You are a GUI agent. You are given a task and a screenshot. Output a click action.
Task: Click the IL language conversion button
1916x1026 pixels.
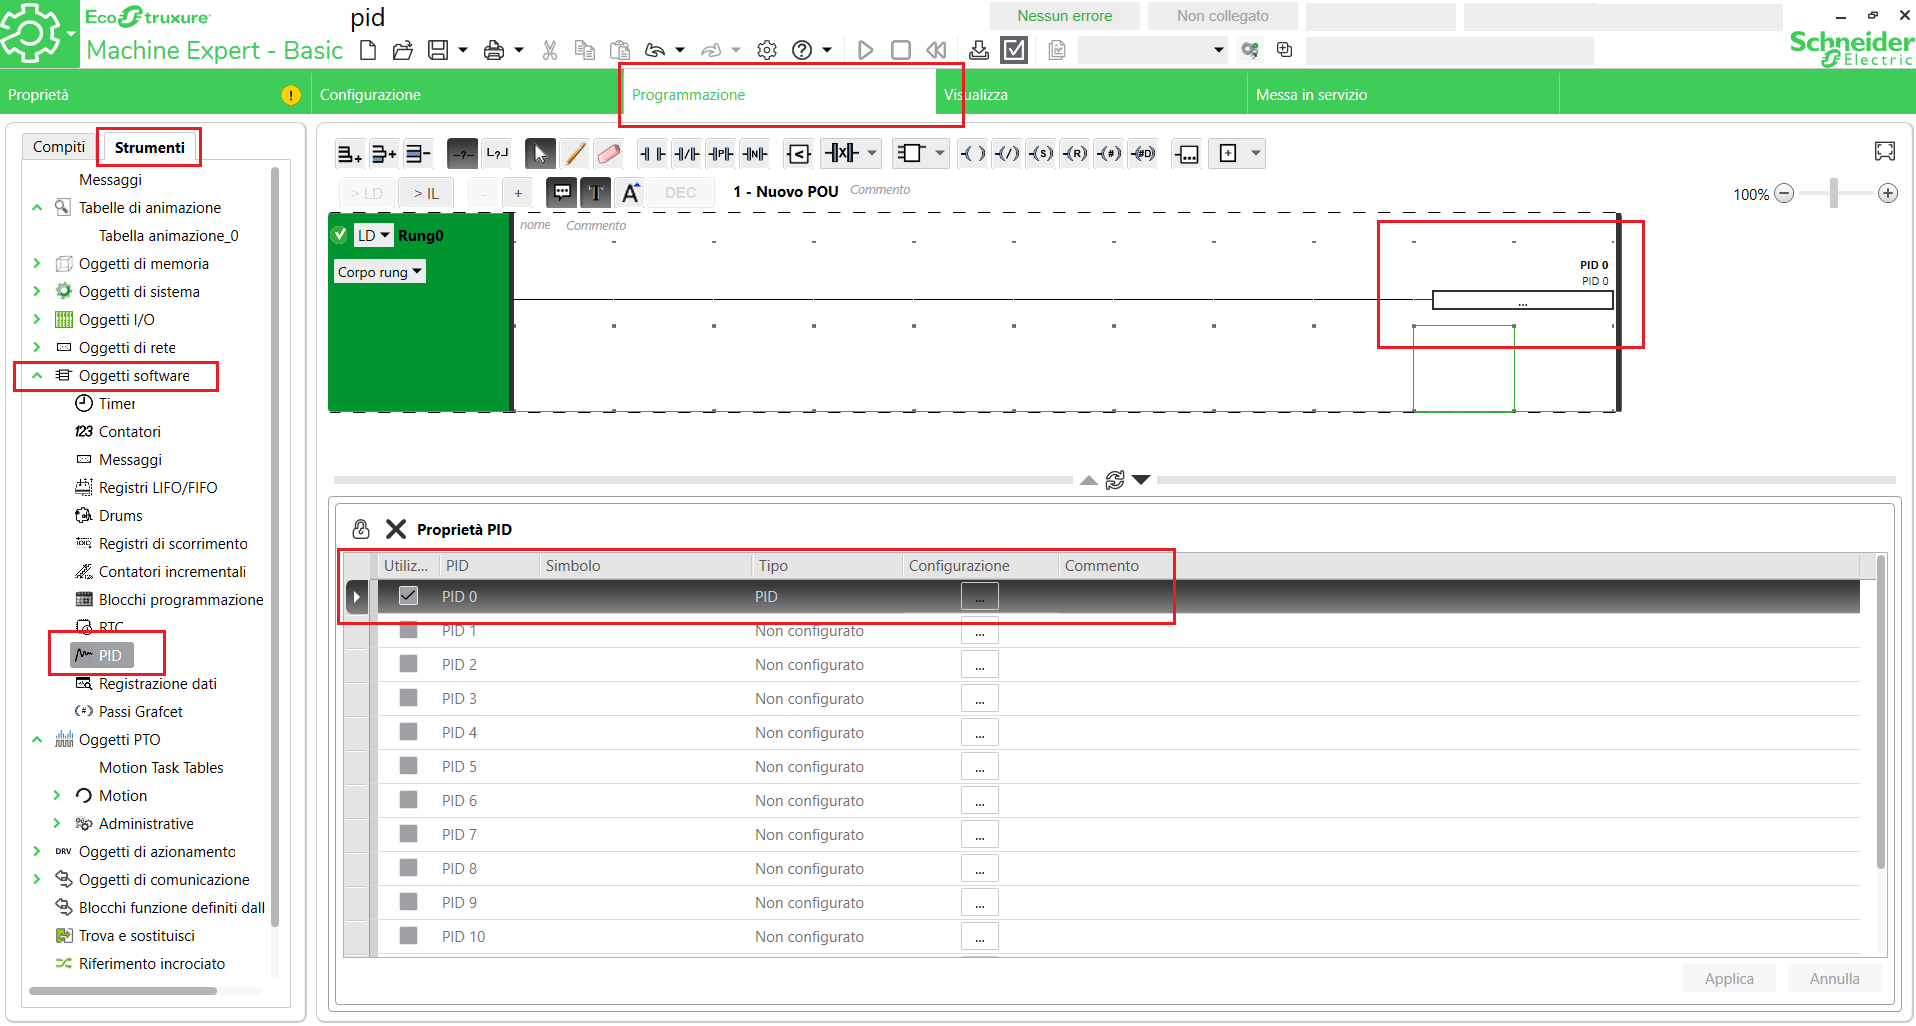[x=426, y=193]
